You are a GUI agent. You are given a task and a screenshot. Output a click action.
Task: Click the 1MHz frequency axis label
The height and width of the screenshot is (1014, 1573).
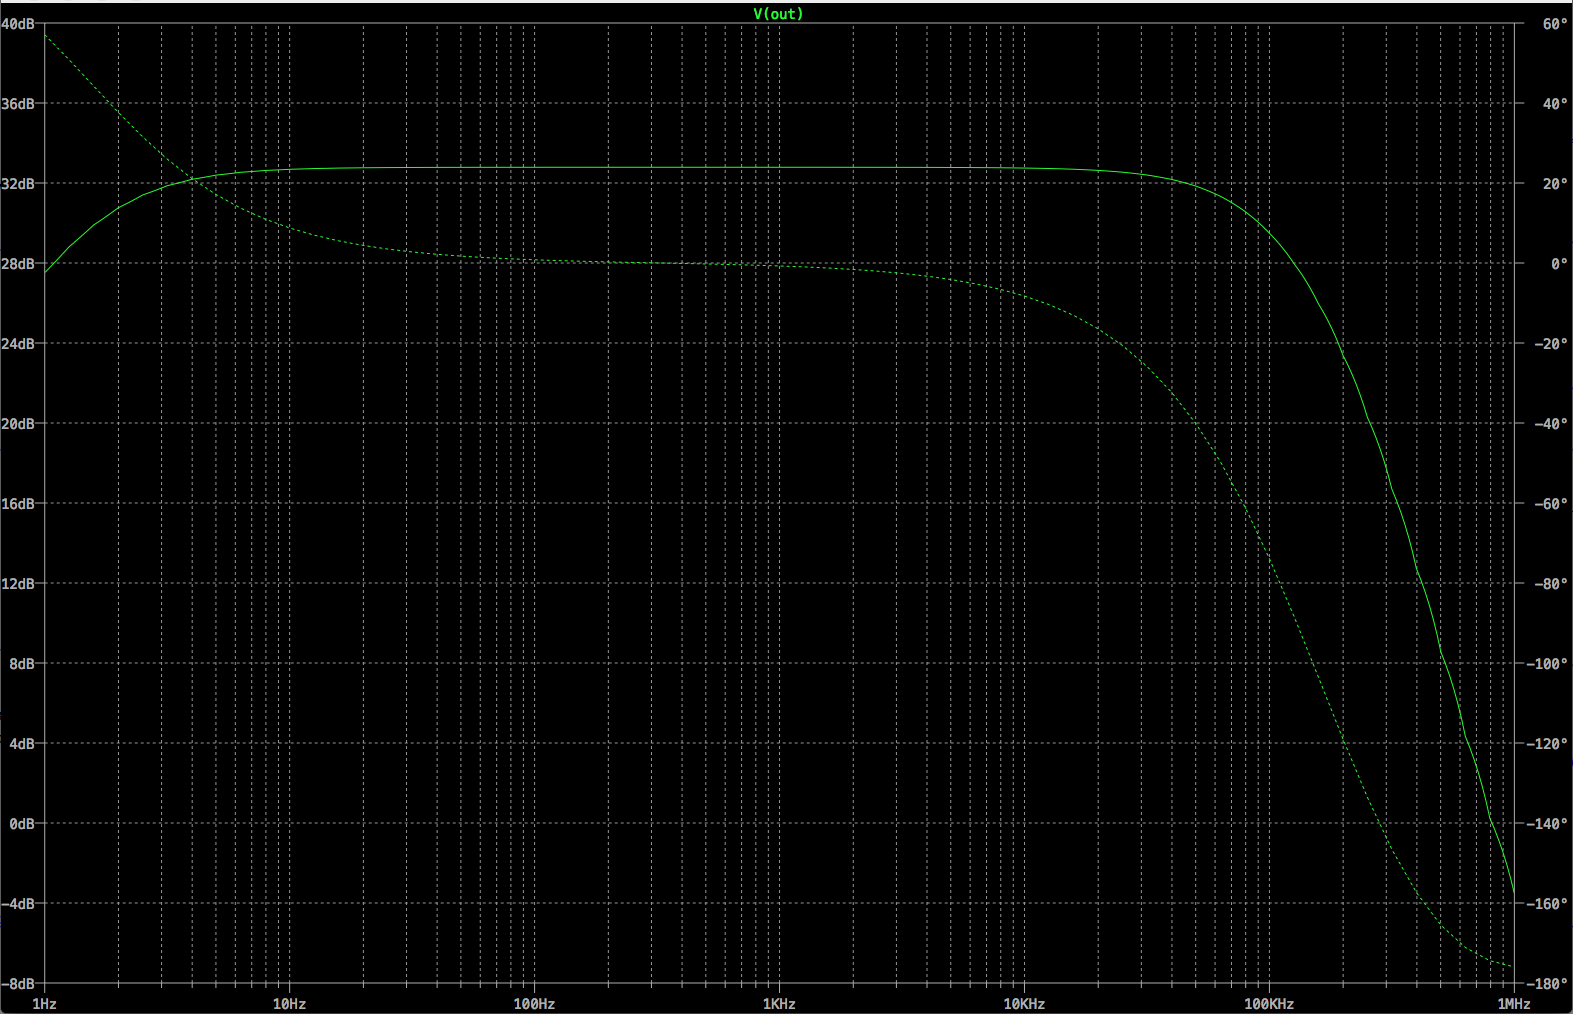click(1514, 1003)
